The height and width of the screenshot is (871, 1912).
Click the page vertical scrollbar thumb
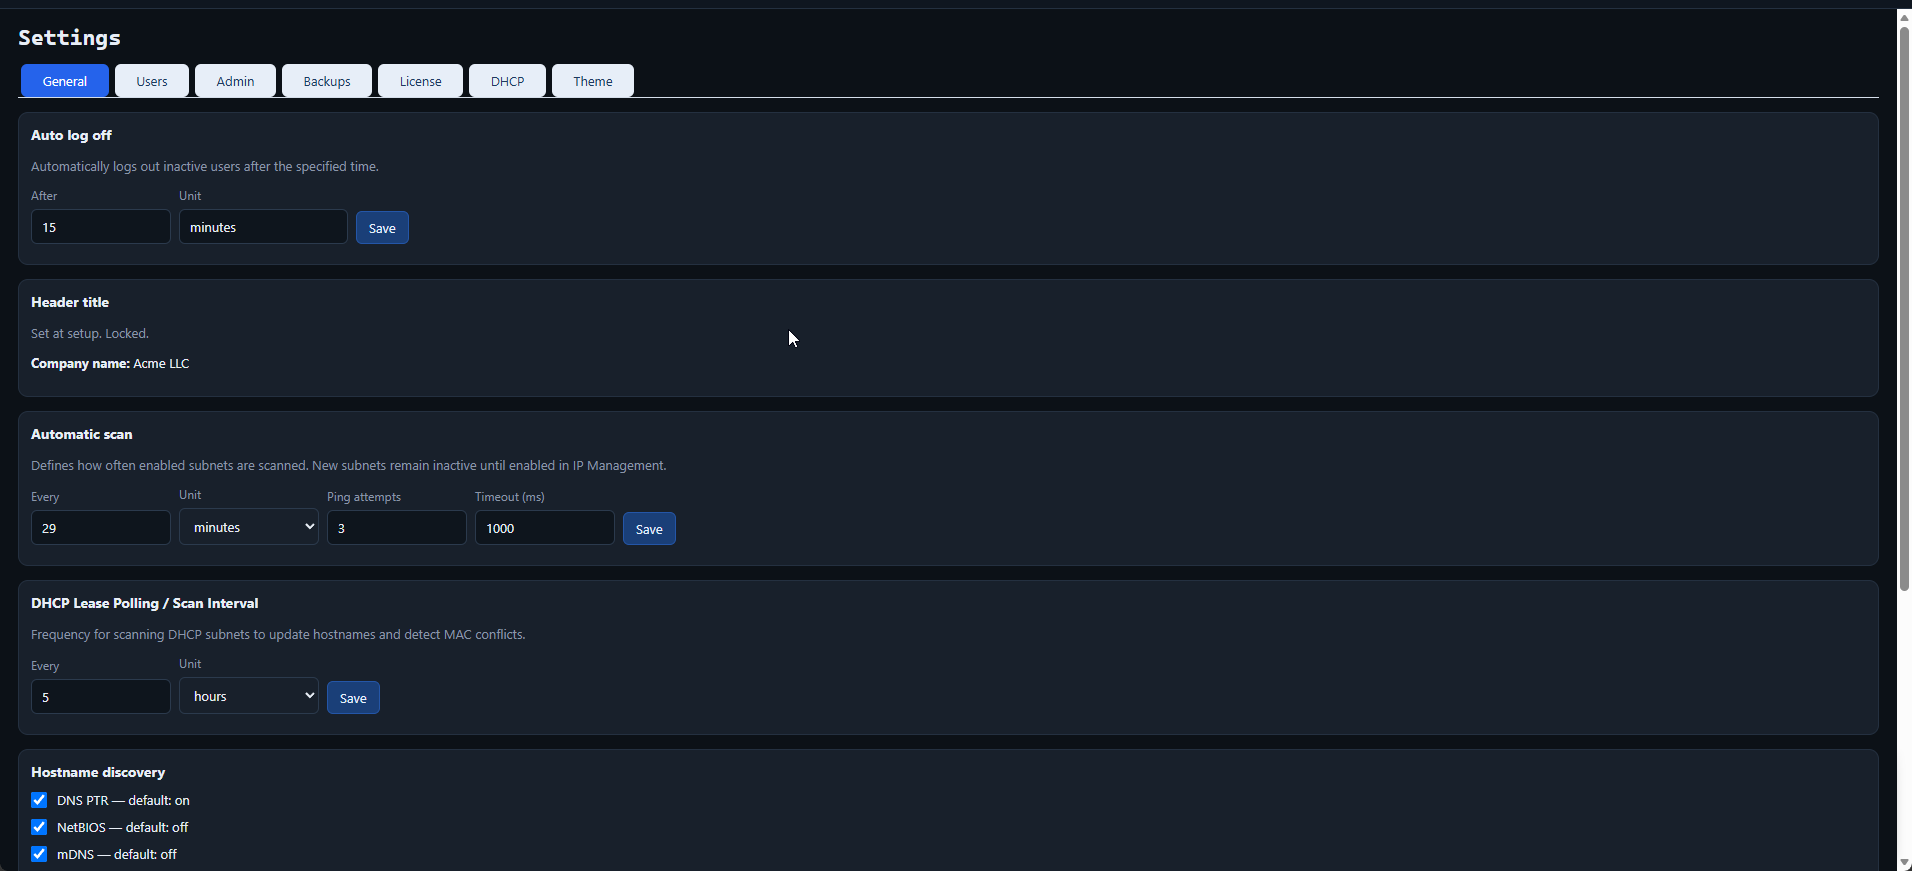point(1905,308)
